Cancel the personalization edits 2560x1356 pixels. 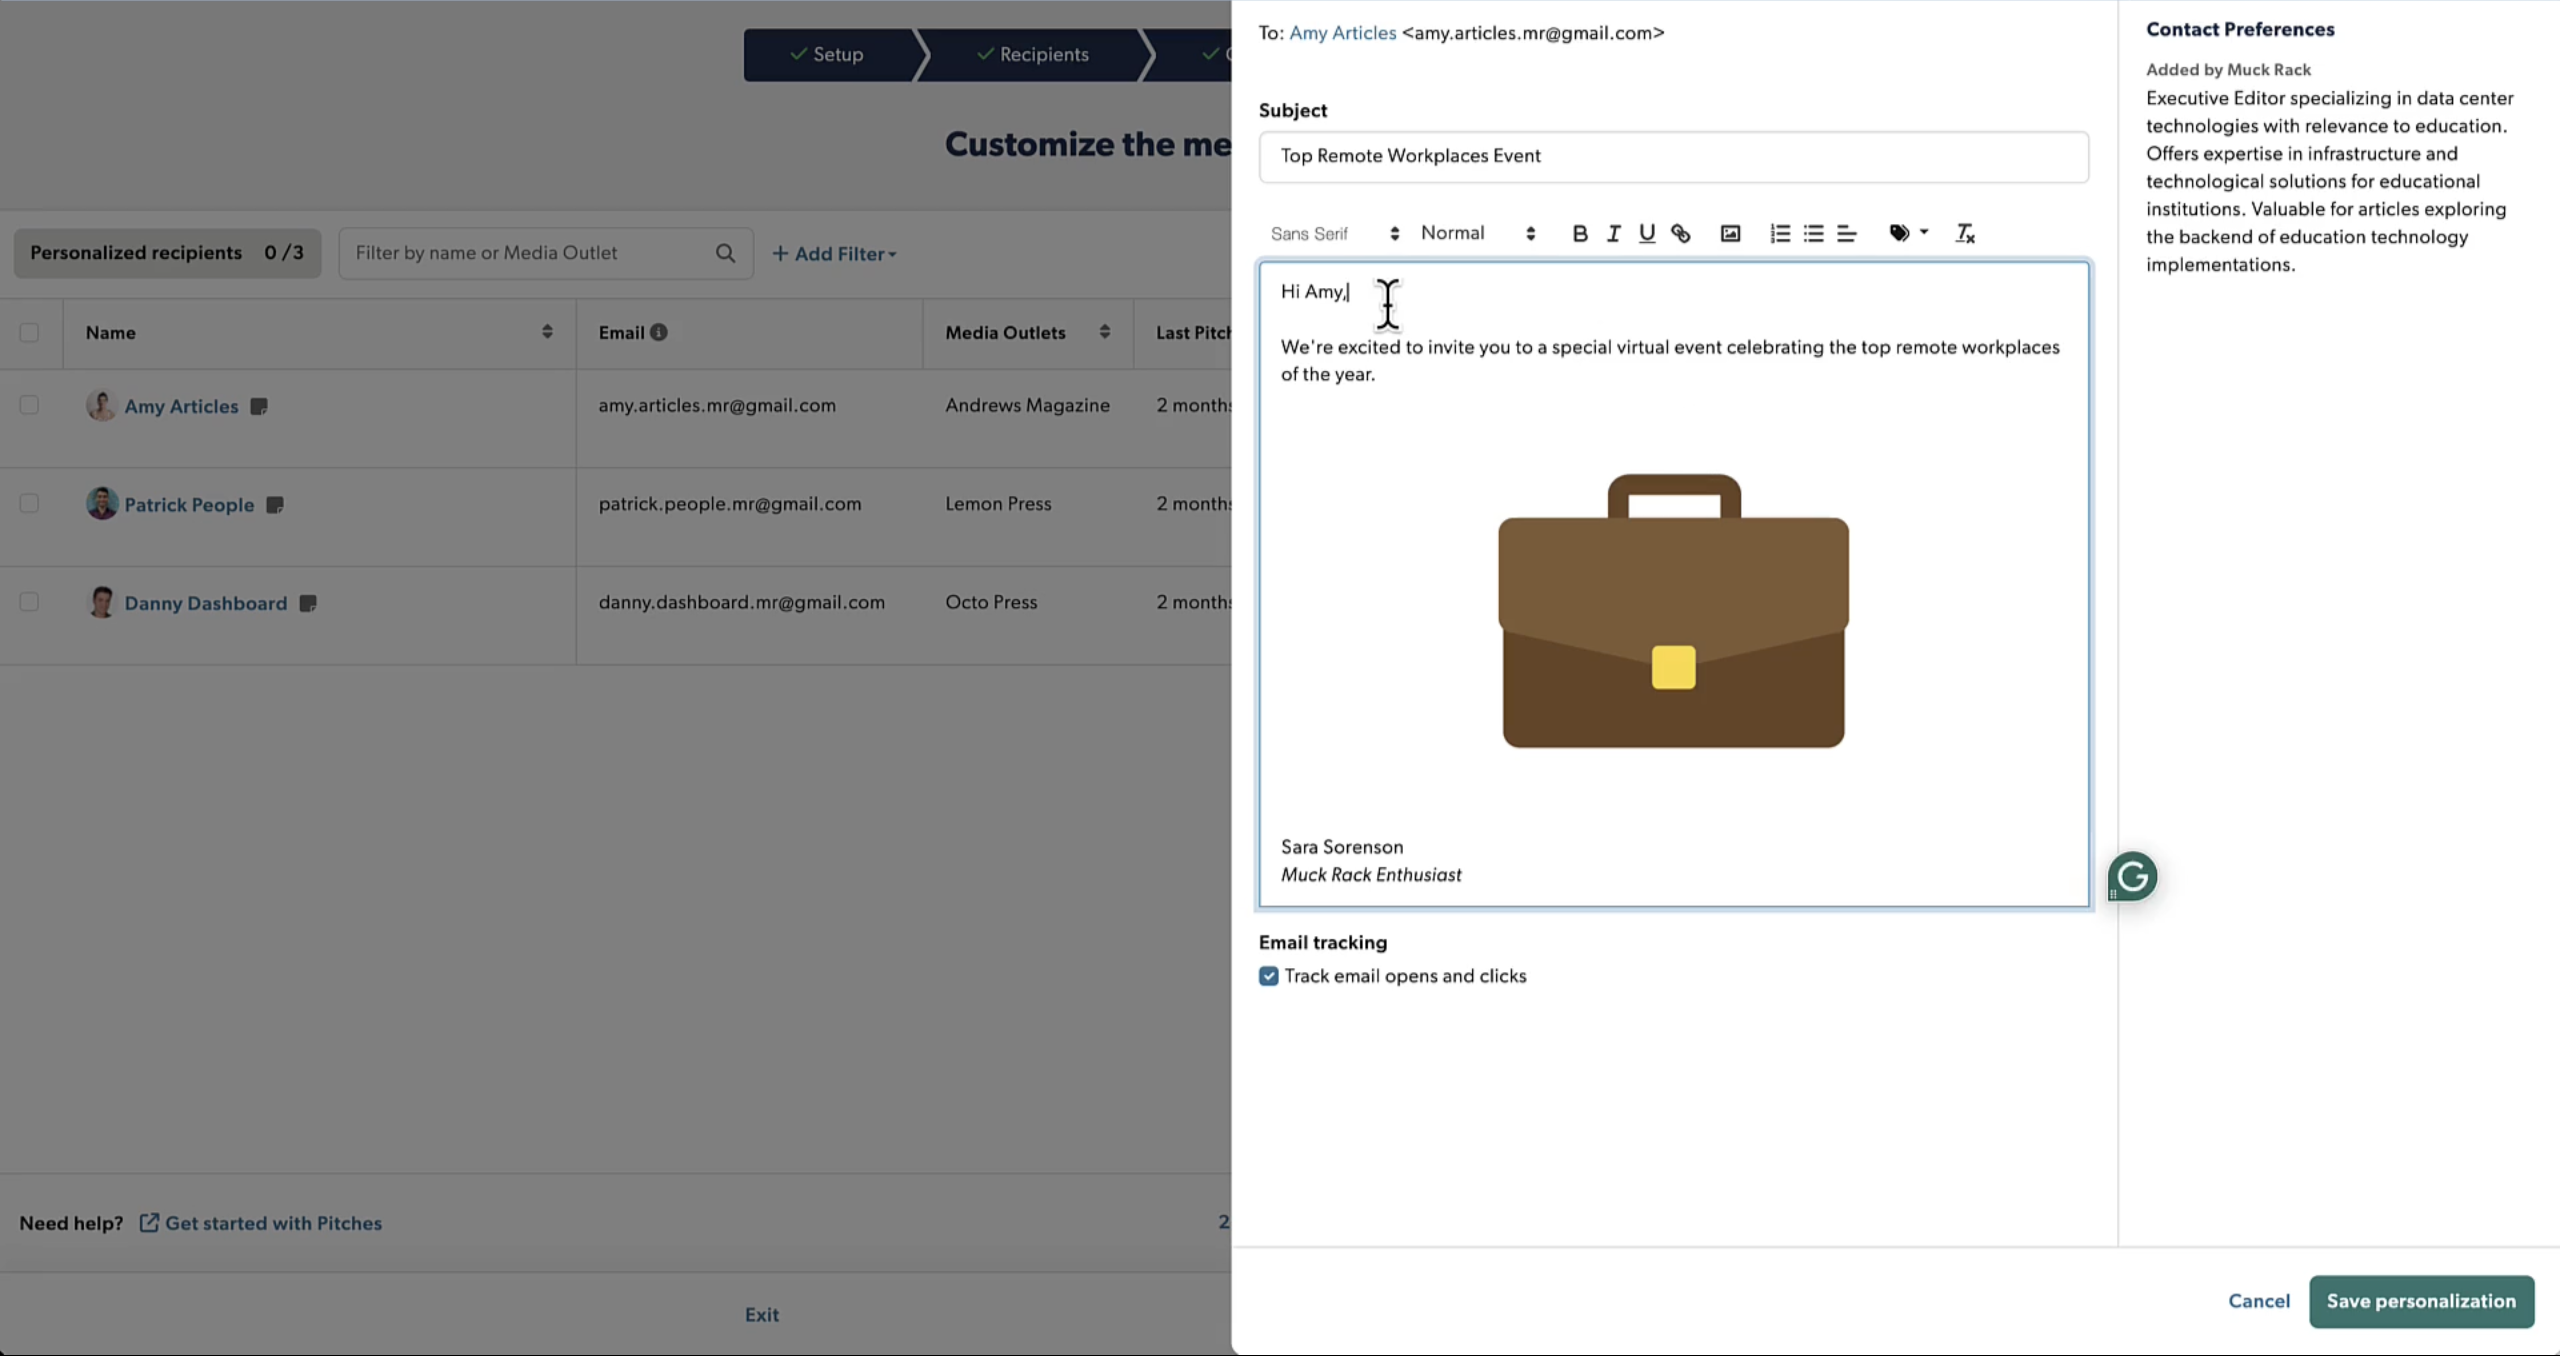[2258, 1301]
